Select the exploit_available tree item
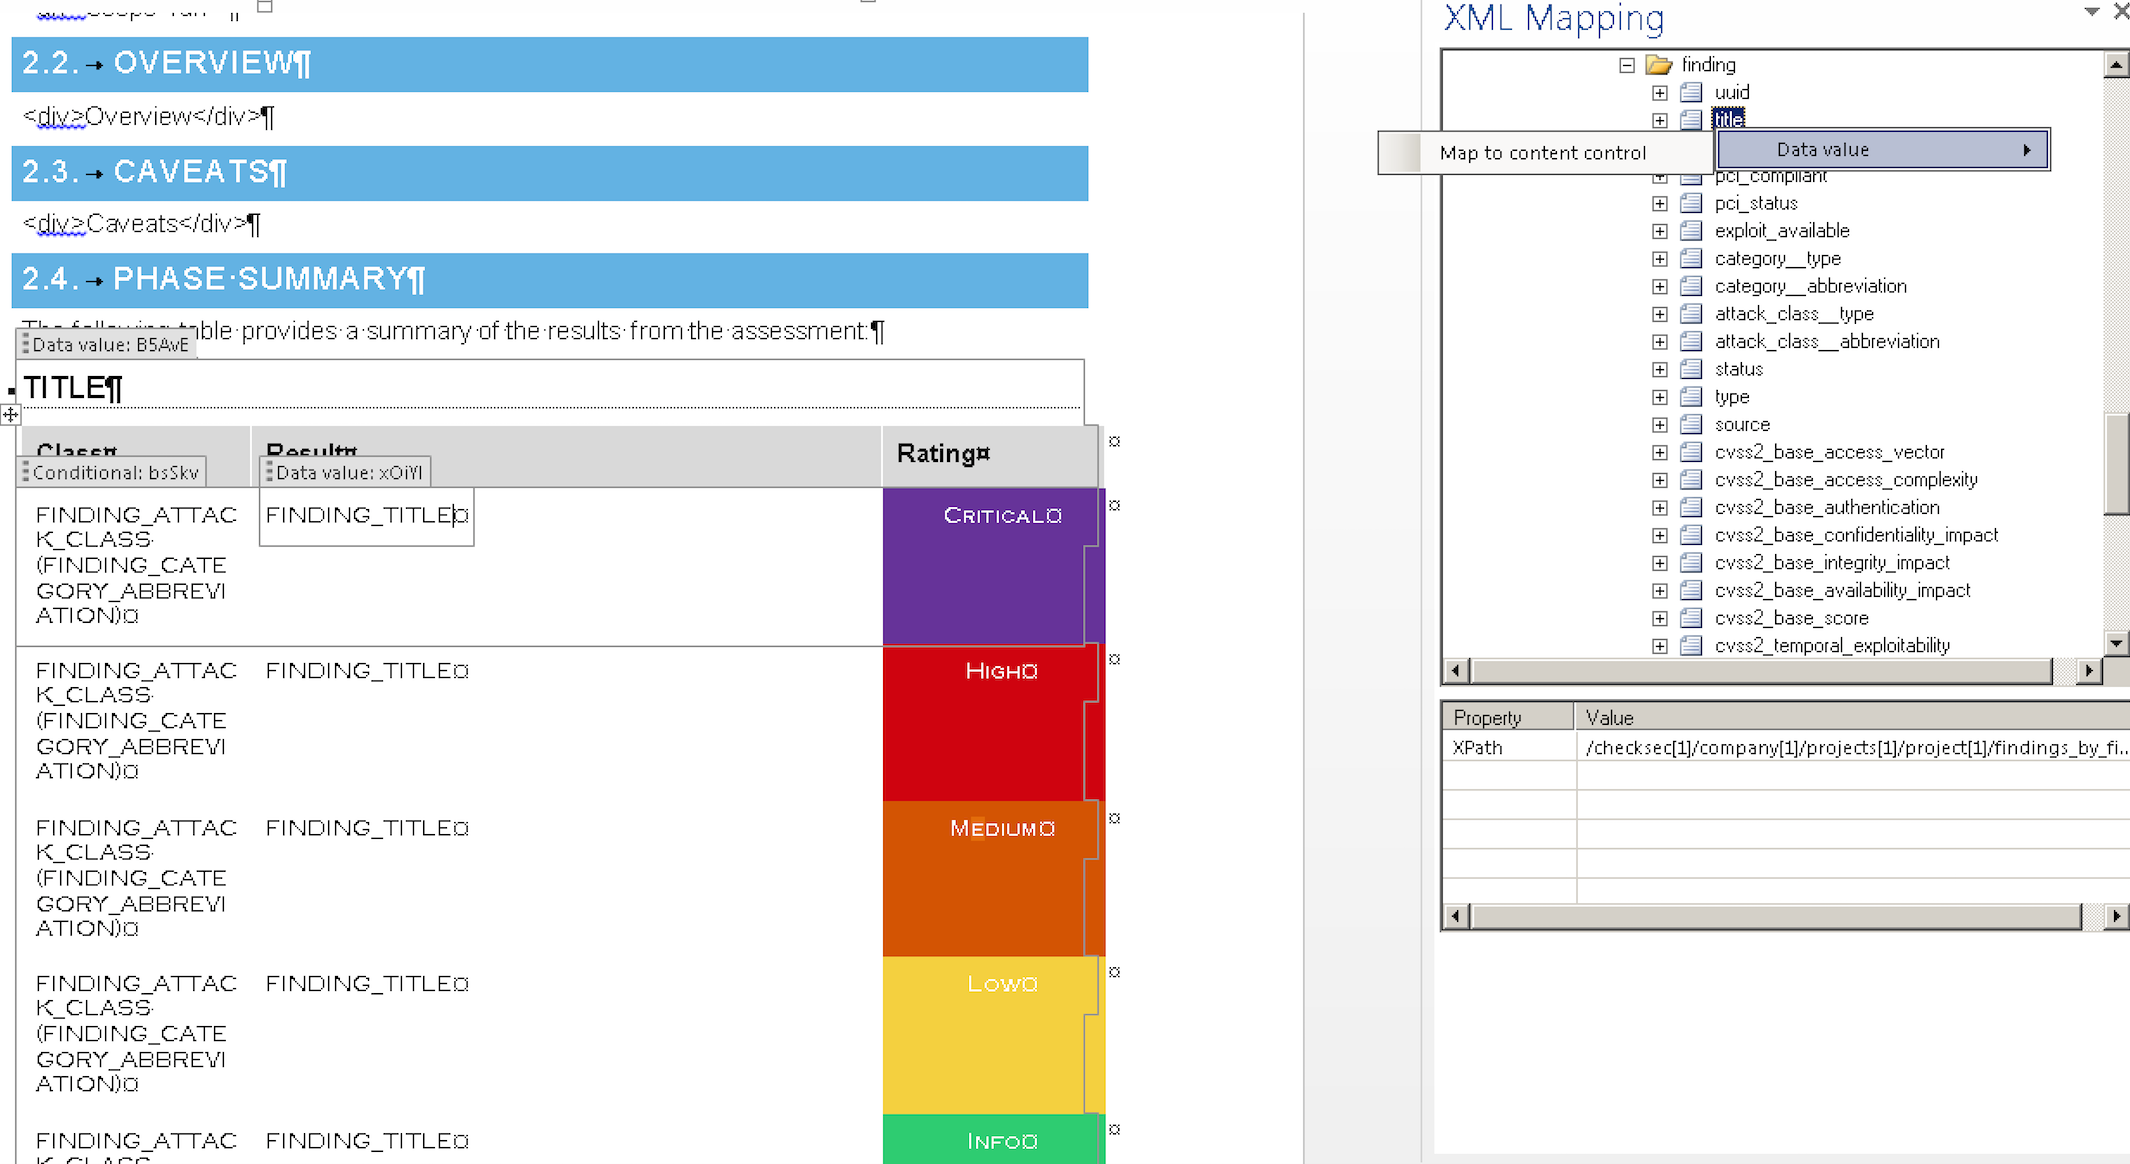Image resolution: width=2130 pixels, height=1164 pixels. click(1782, 231)
